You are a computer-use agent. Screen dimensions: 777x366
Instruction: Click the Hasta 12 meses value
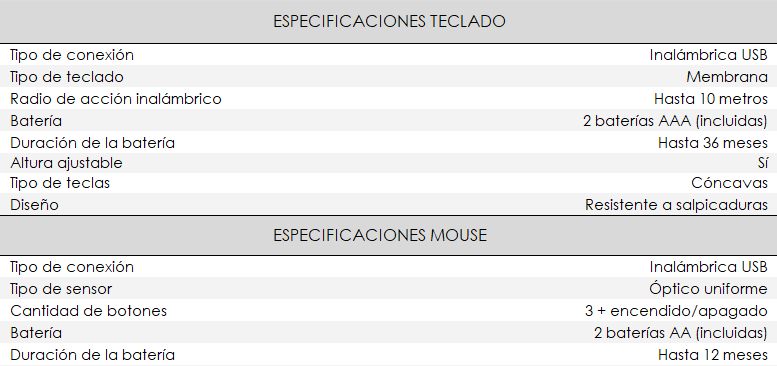point(713,355)
